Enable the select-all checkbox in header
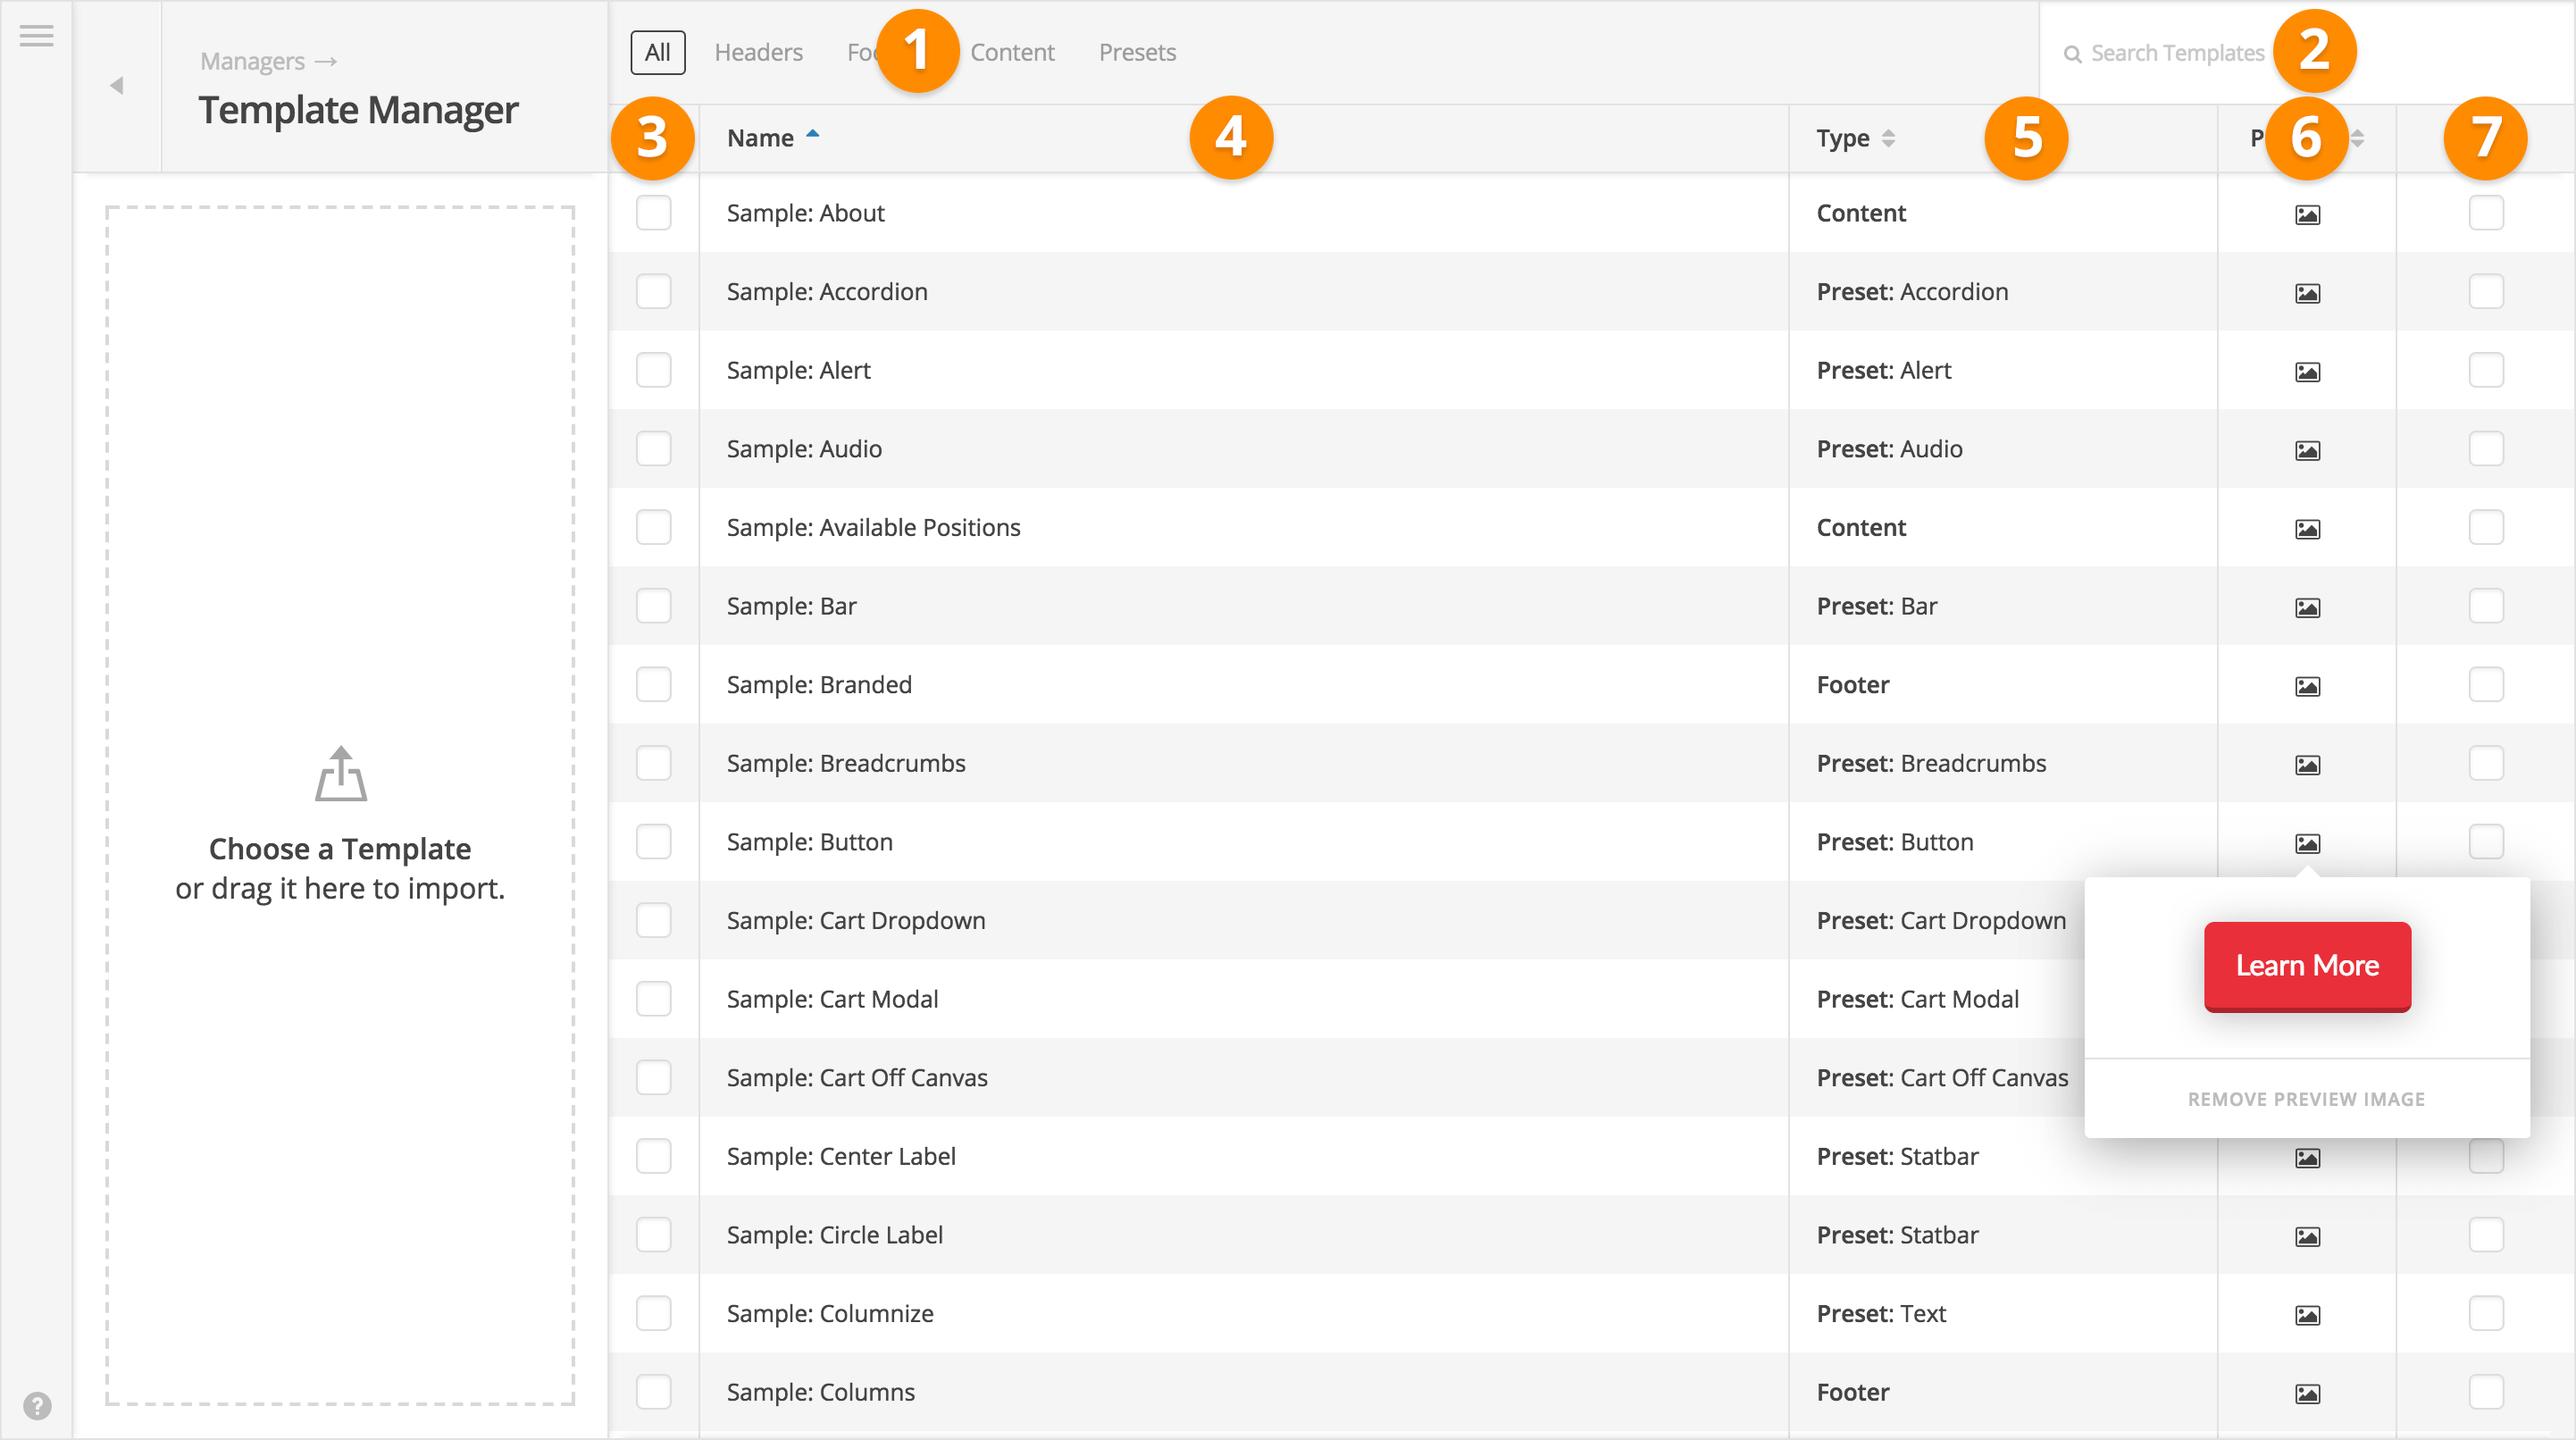This screenshot has width=2576, height=1440. [x=655, y=138]
